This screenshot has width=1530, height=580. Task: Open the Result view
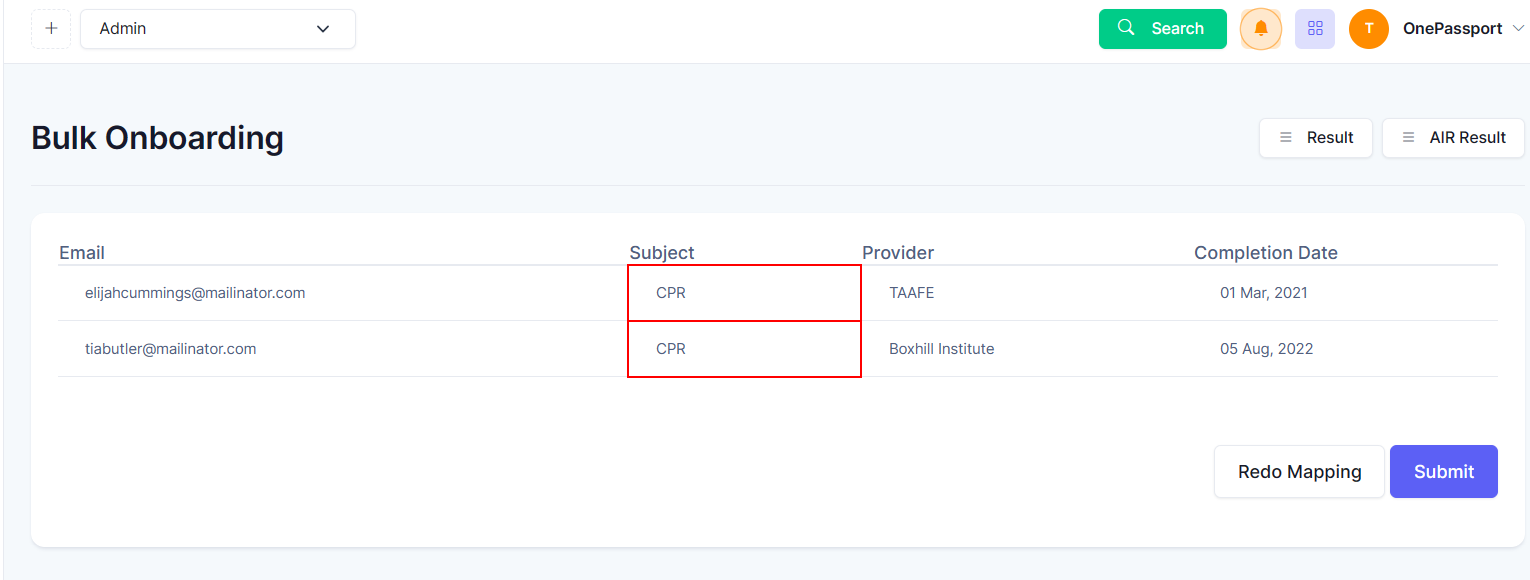click(1316, 138)
